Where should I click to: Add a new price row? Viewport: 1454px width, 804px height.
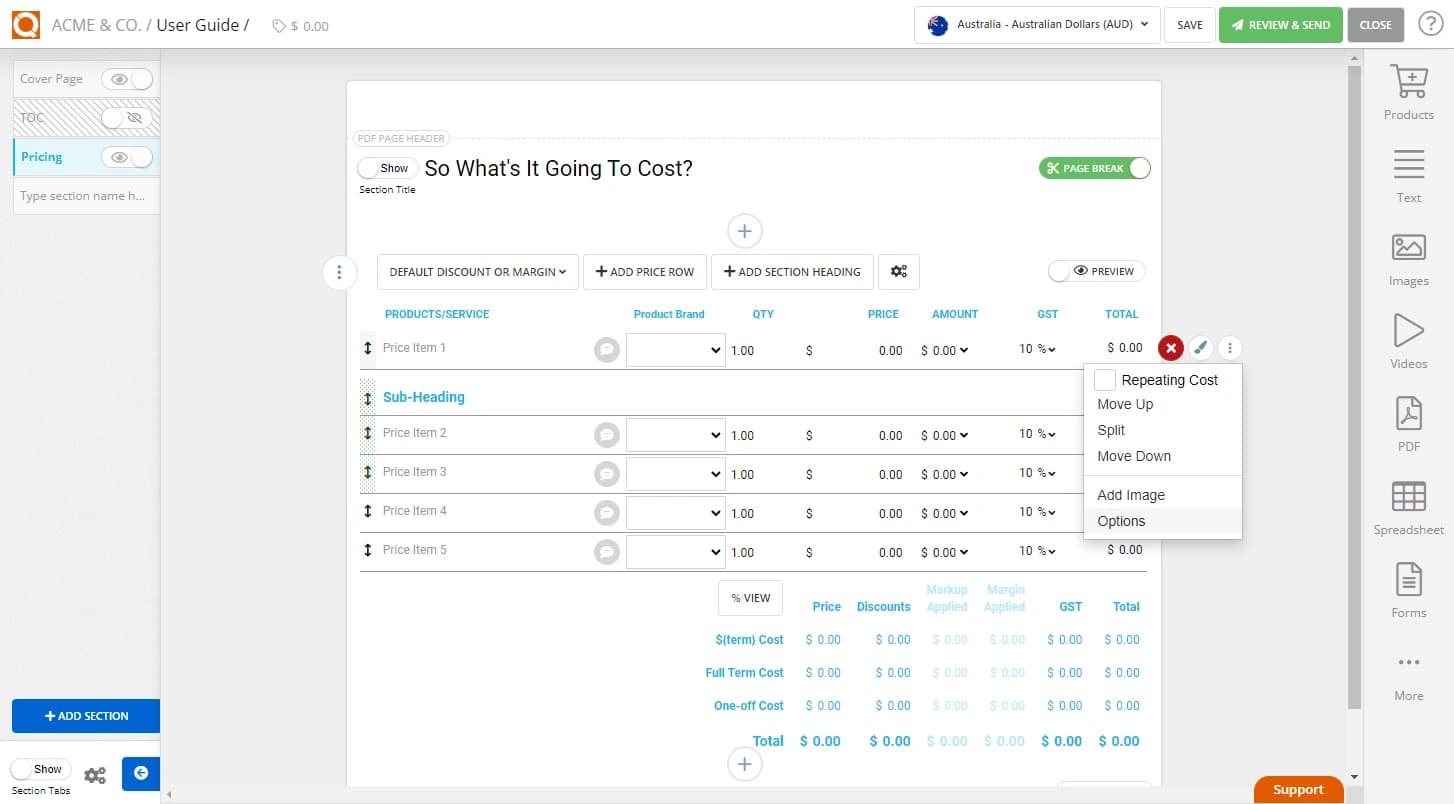tap(644, 271)
